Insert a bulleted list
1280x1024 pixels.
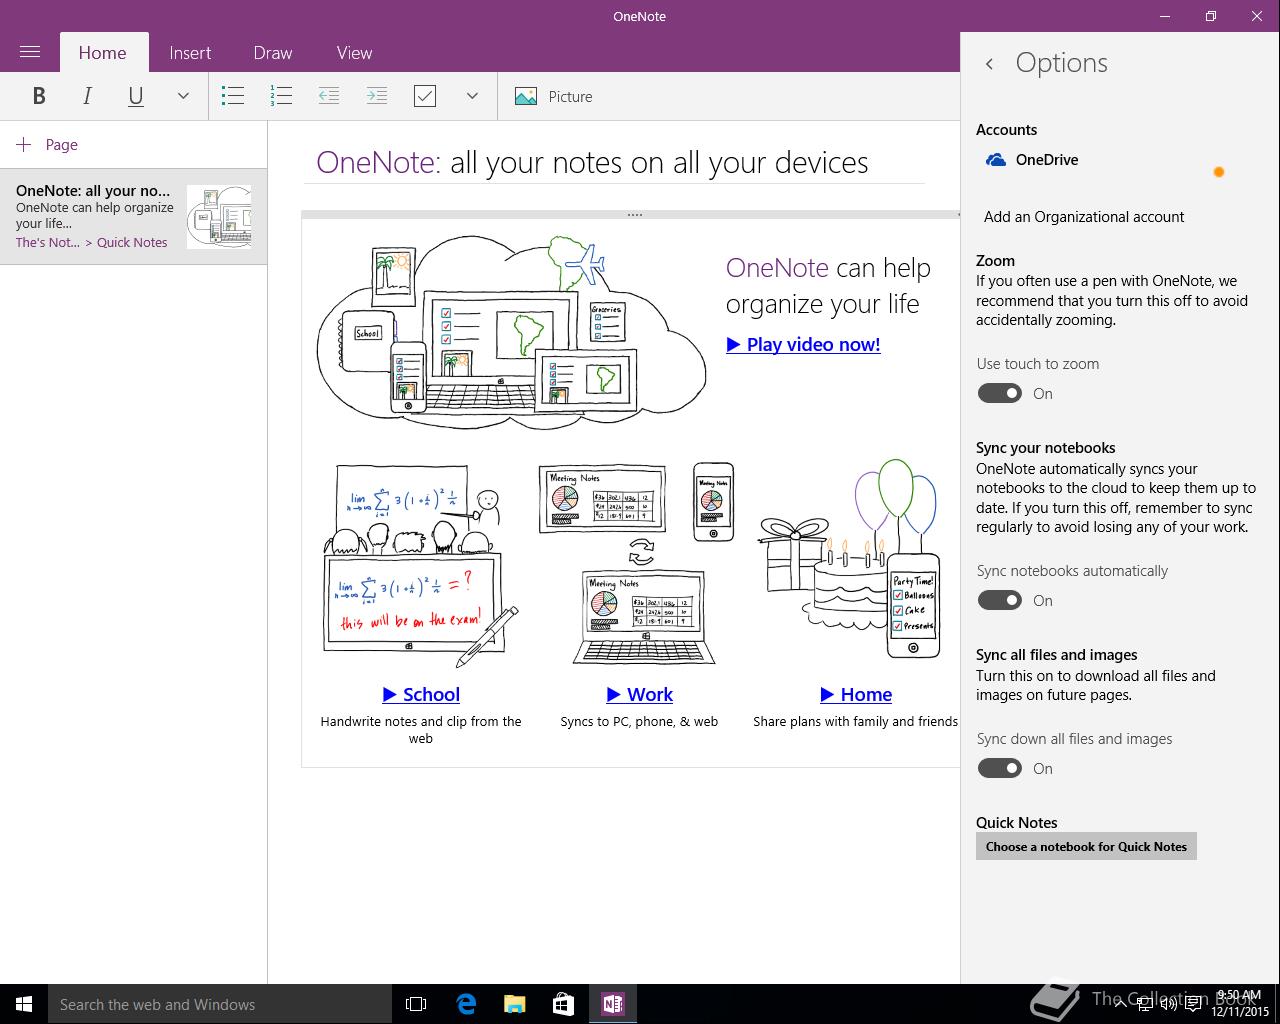coord(233,96)
